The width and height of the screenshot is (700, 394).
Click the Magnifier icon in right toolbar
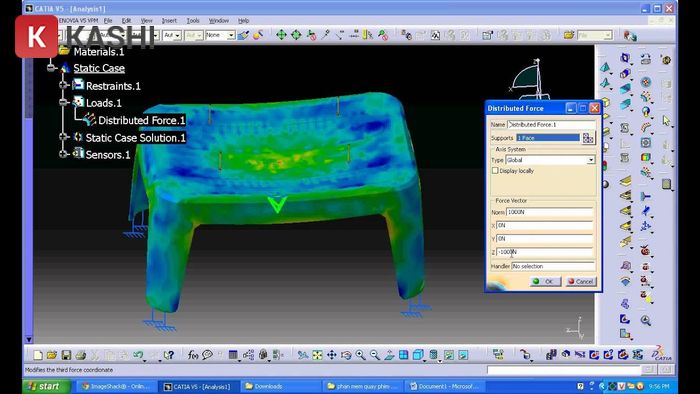pos(646,320)
